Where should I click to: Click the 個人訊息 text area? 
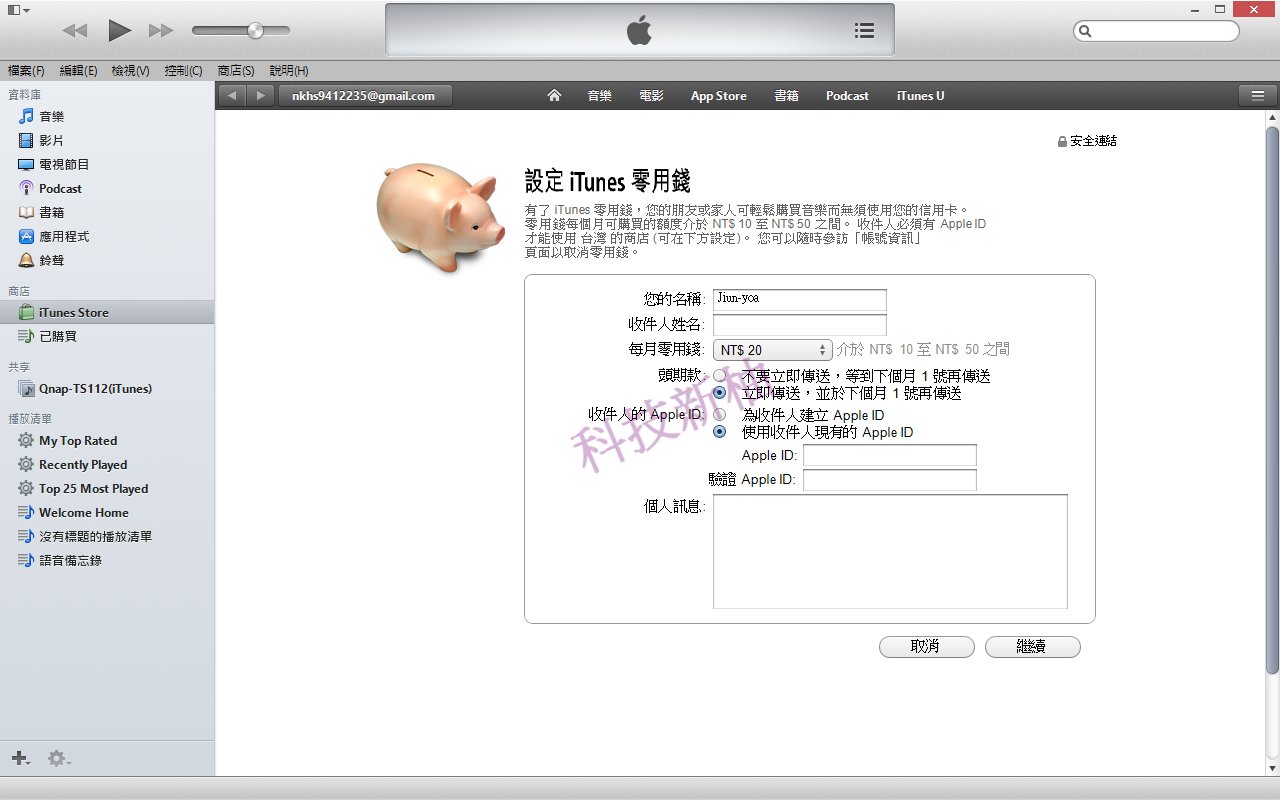(890, 552)
